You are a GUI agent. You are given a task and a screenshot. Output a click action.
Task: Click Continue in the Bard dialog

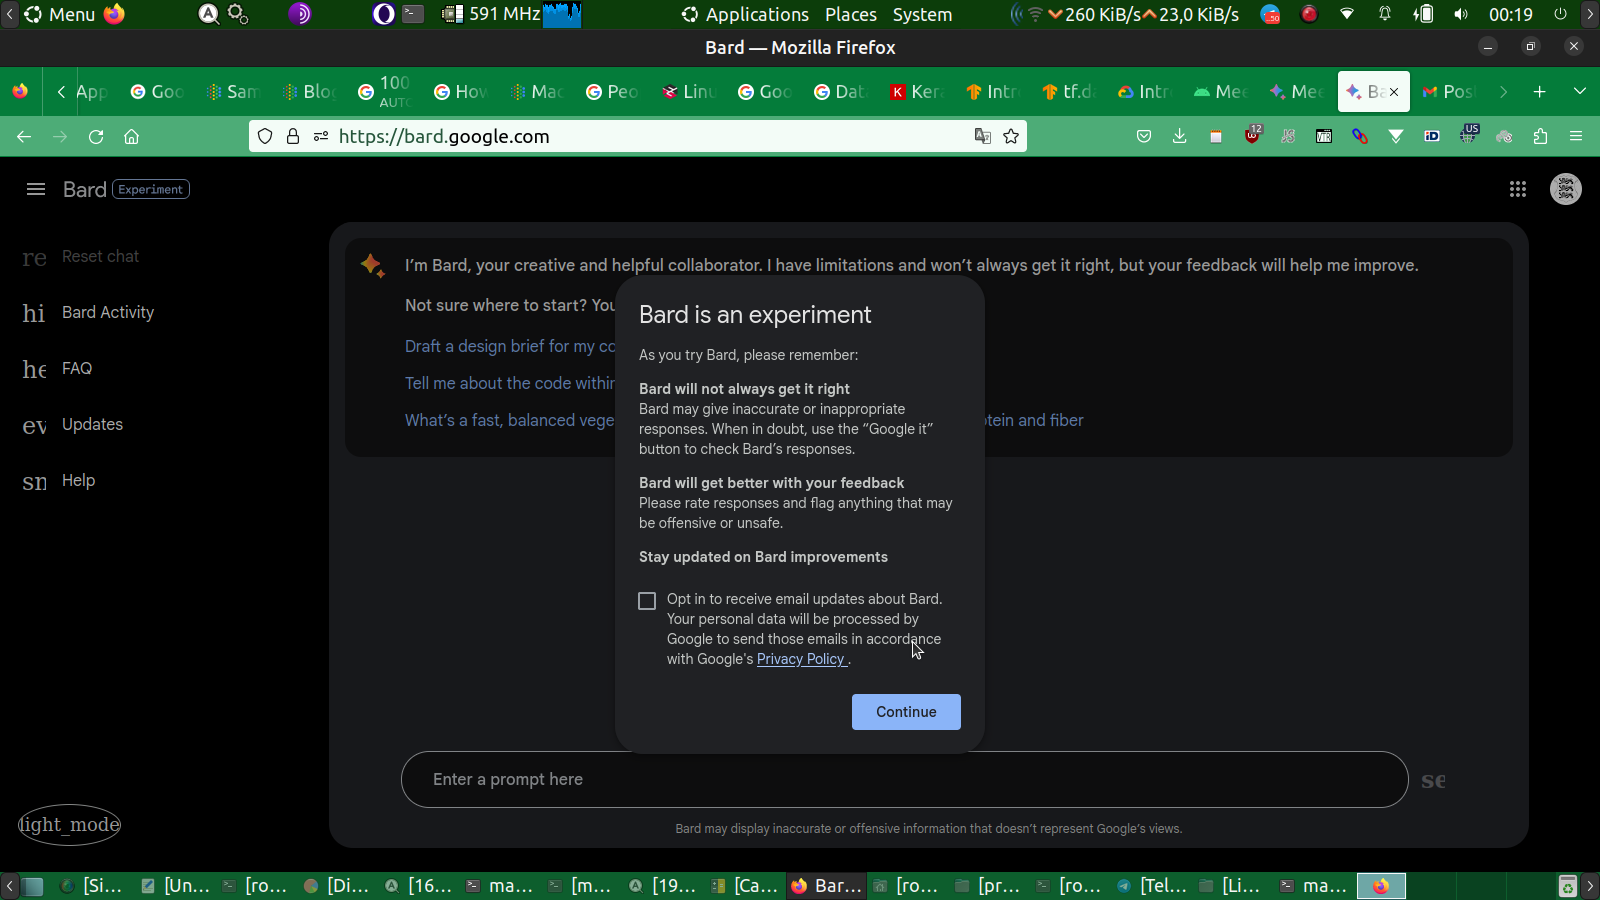tap(906, 712)
